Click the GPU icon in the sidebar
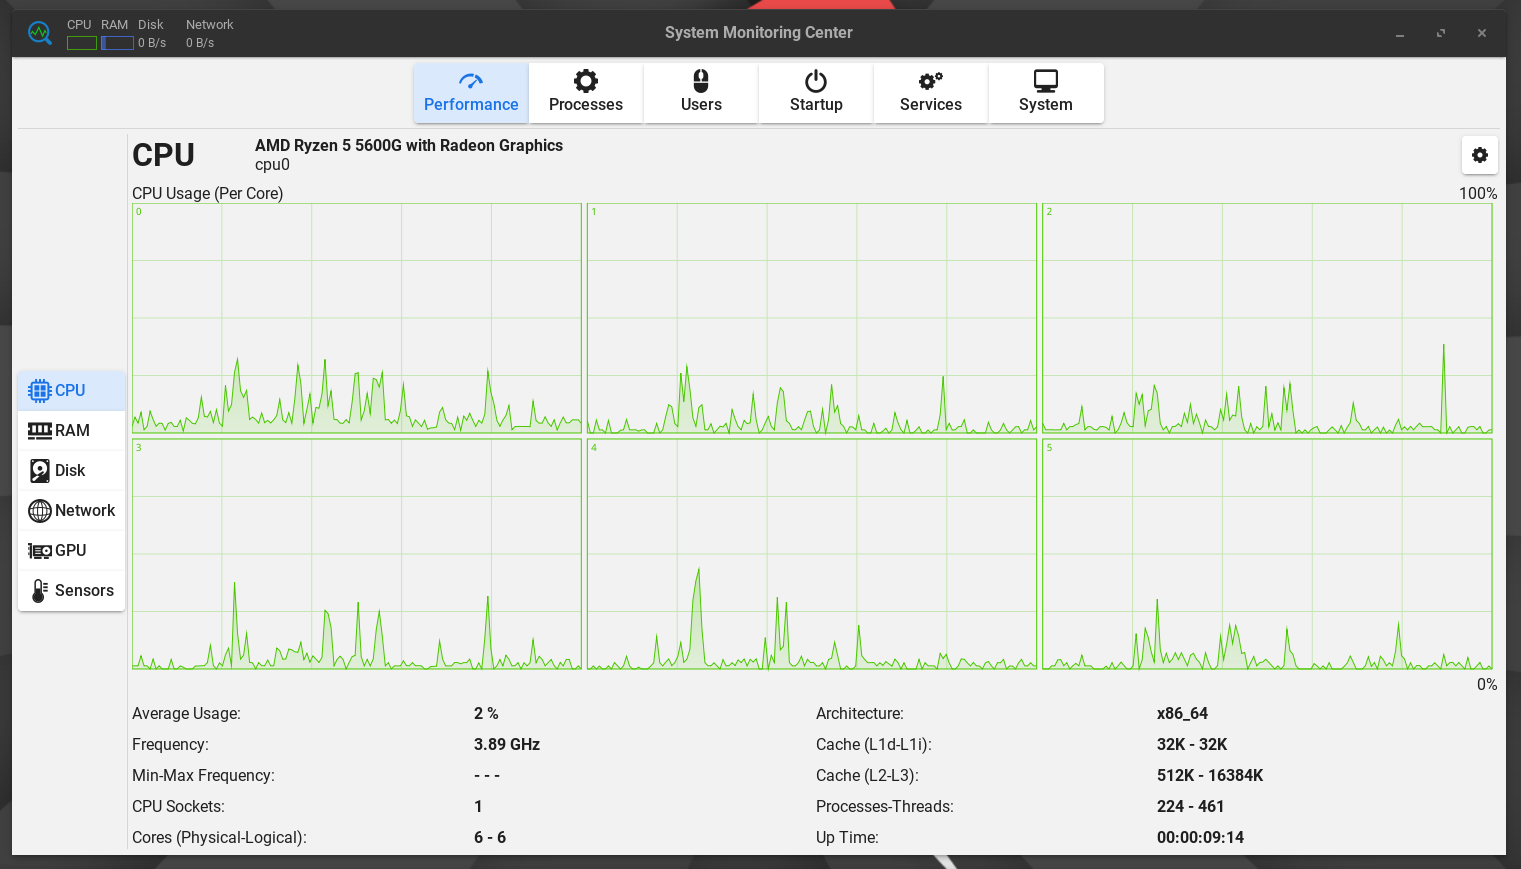Screen dimensions: 1521x869 click(40, 550)
